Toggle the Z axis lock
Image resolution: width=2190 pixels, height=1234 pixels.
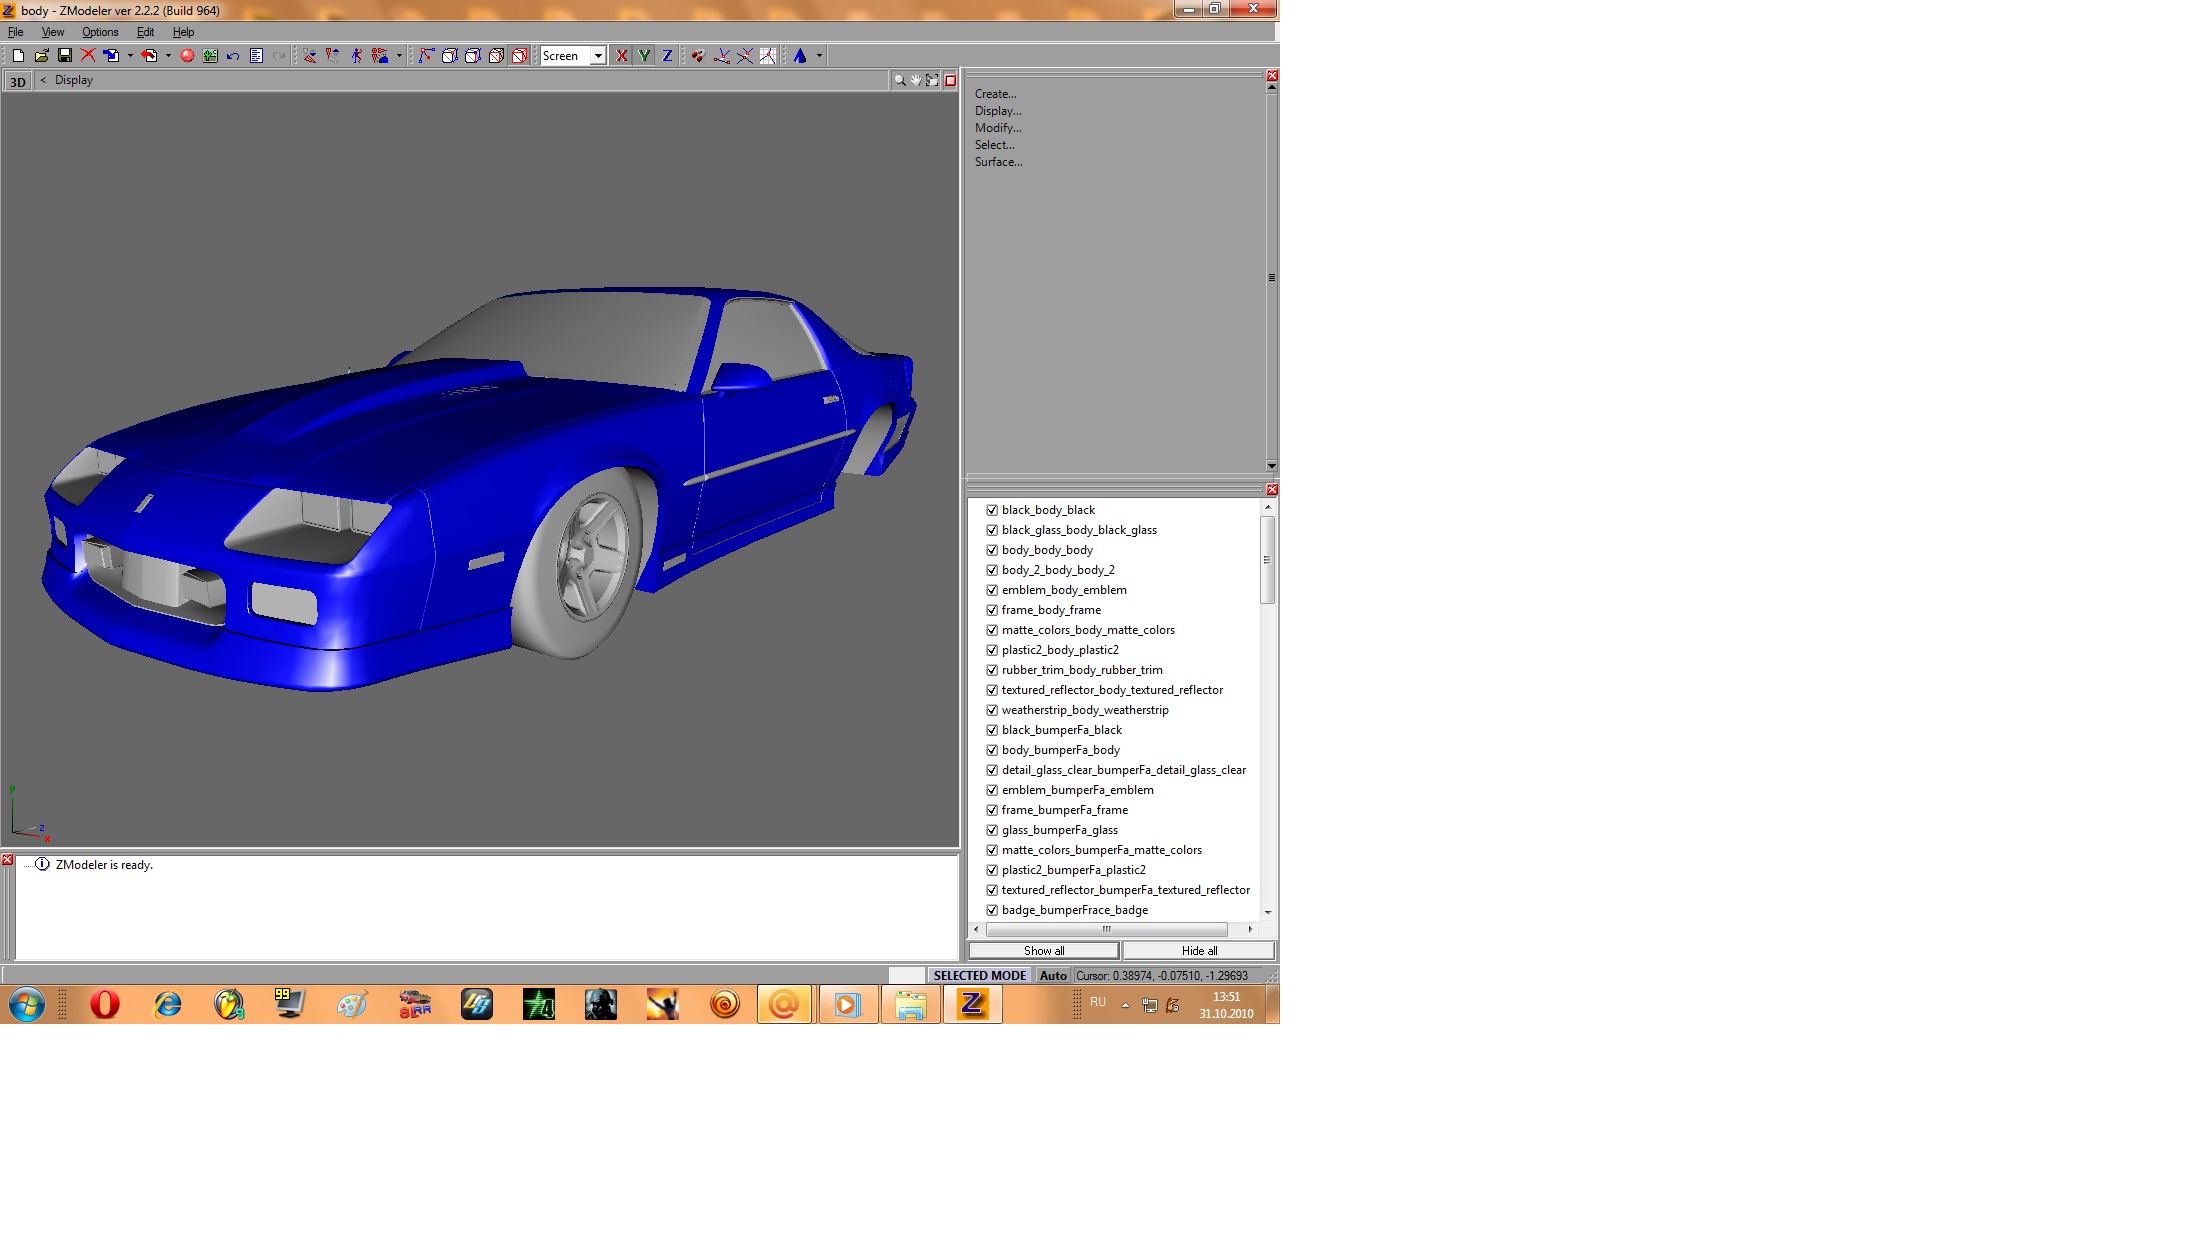pyautogui.click(x=667, y=56)
